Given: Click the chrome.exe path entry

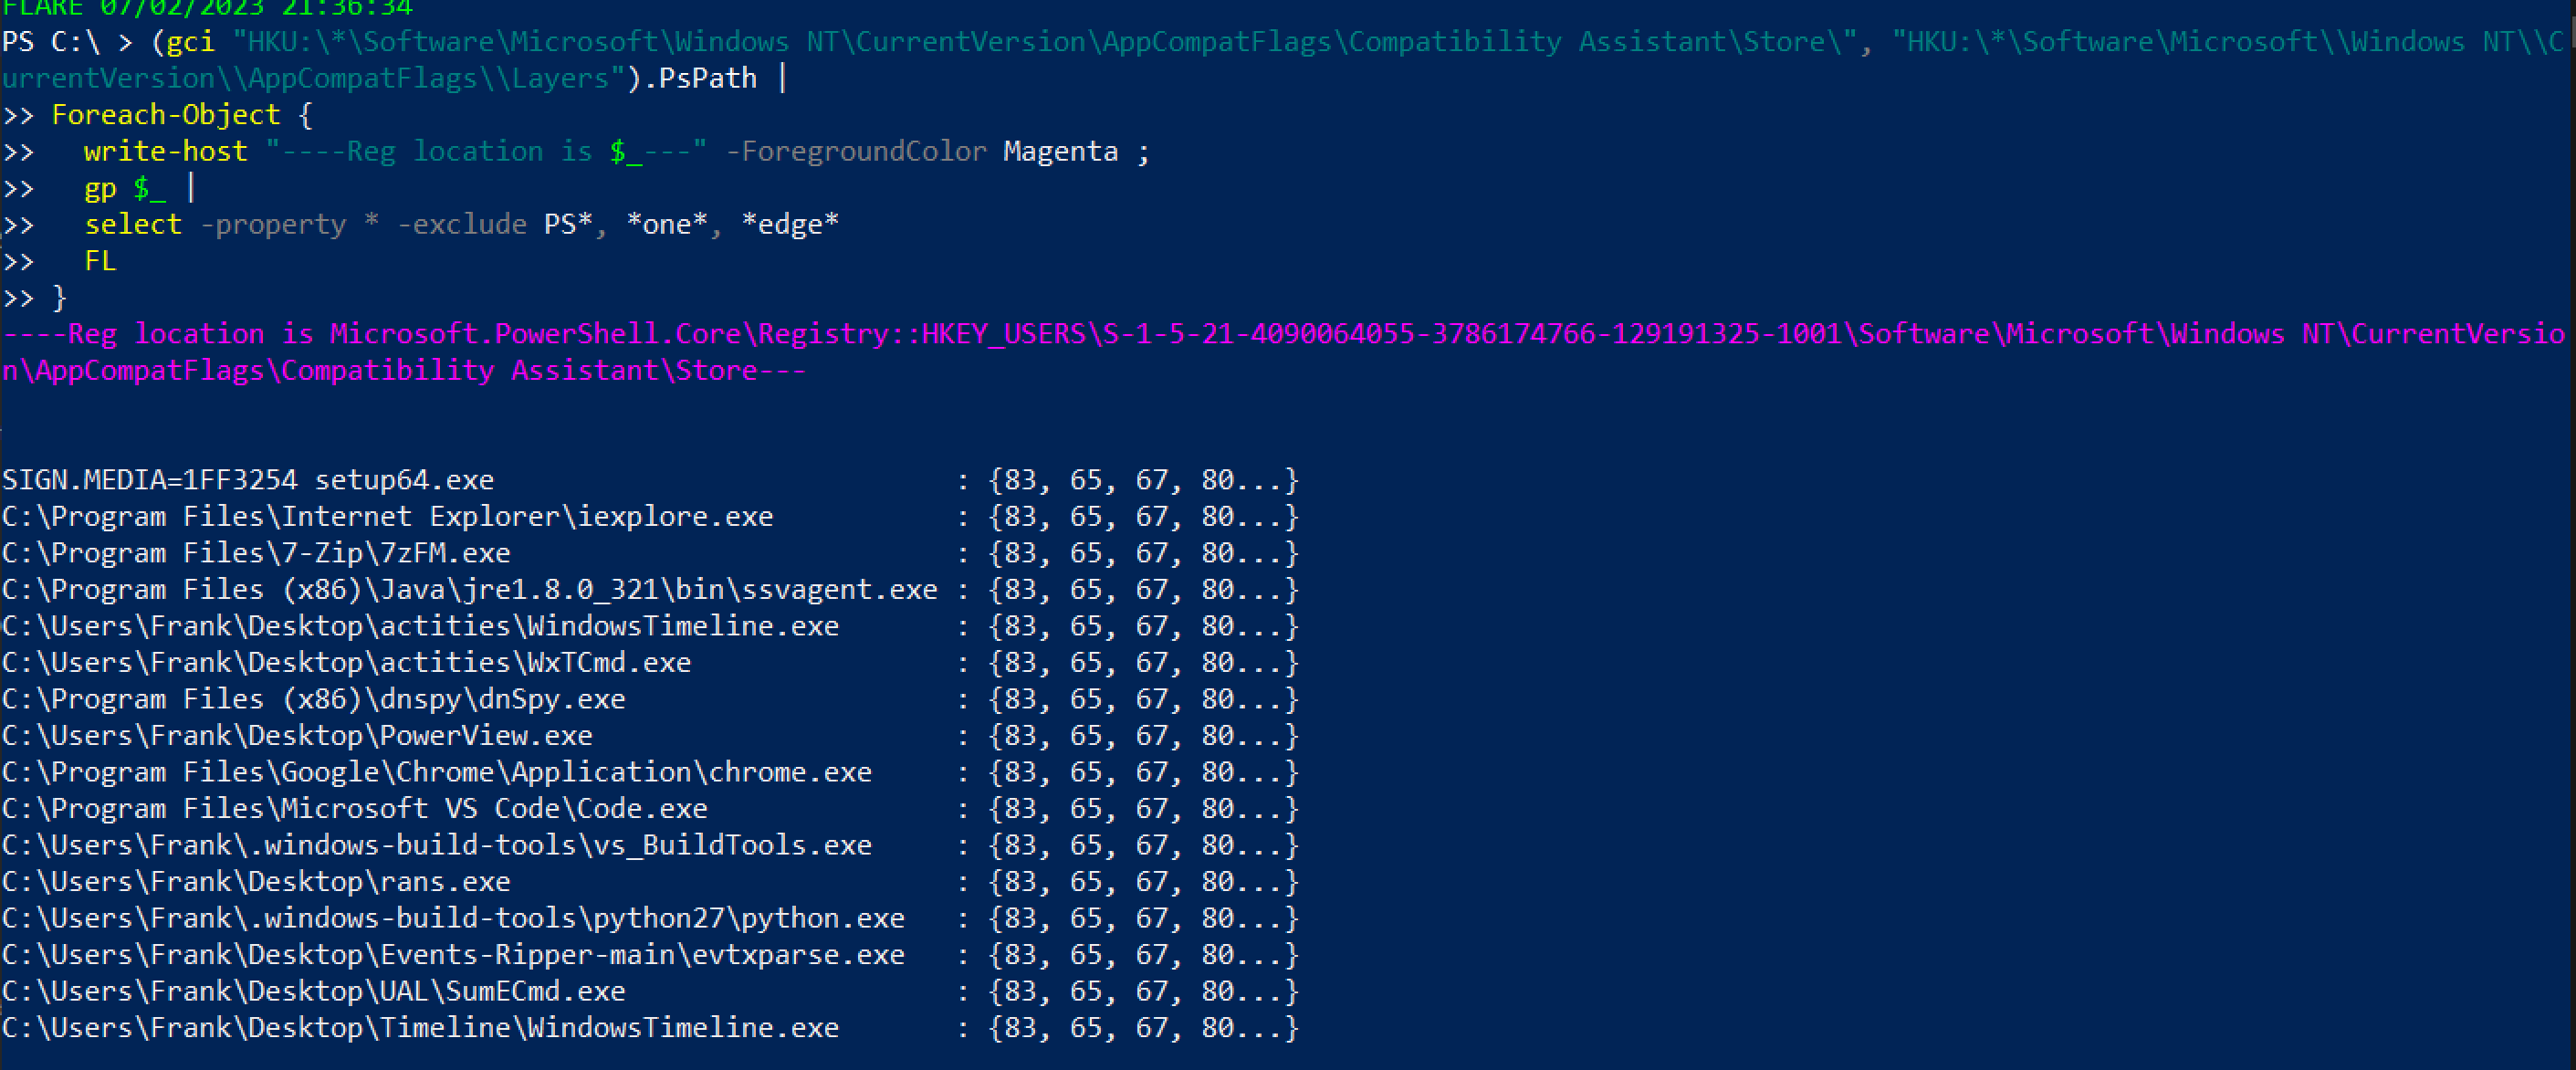Looking at the screenshot, I should (x=436, y=772).
